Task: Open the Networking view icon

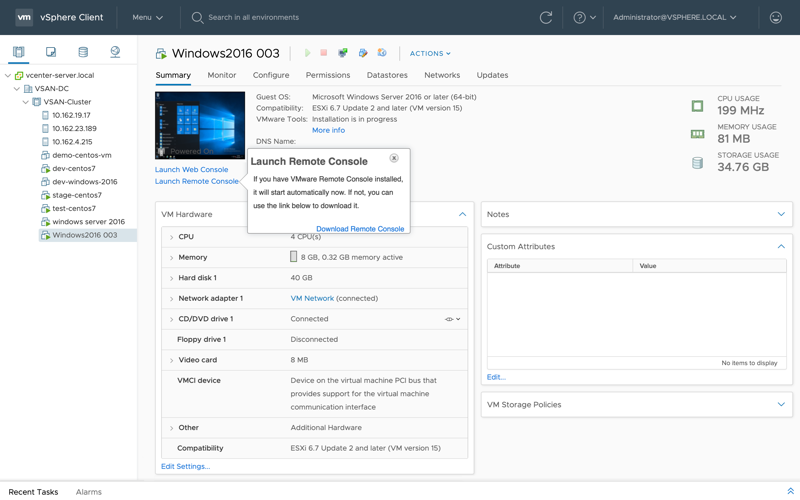Action: click(115, 52)
